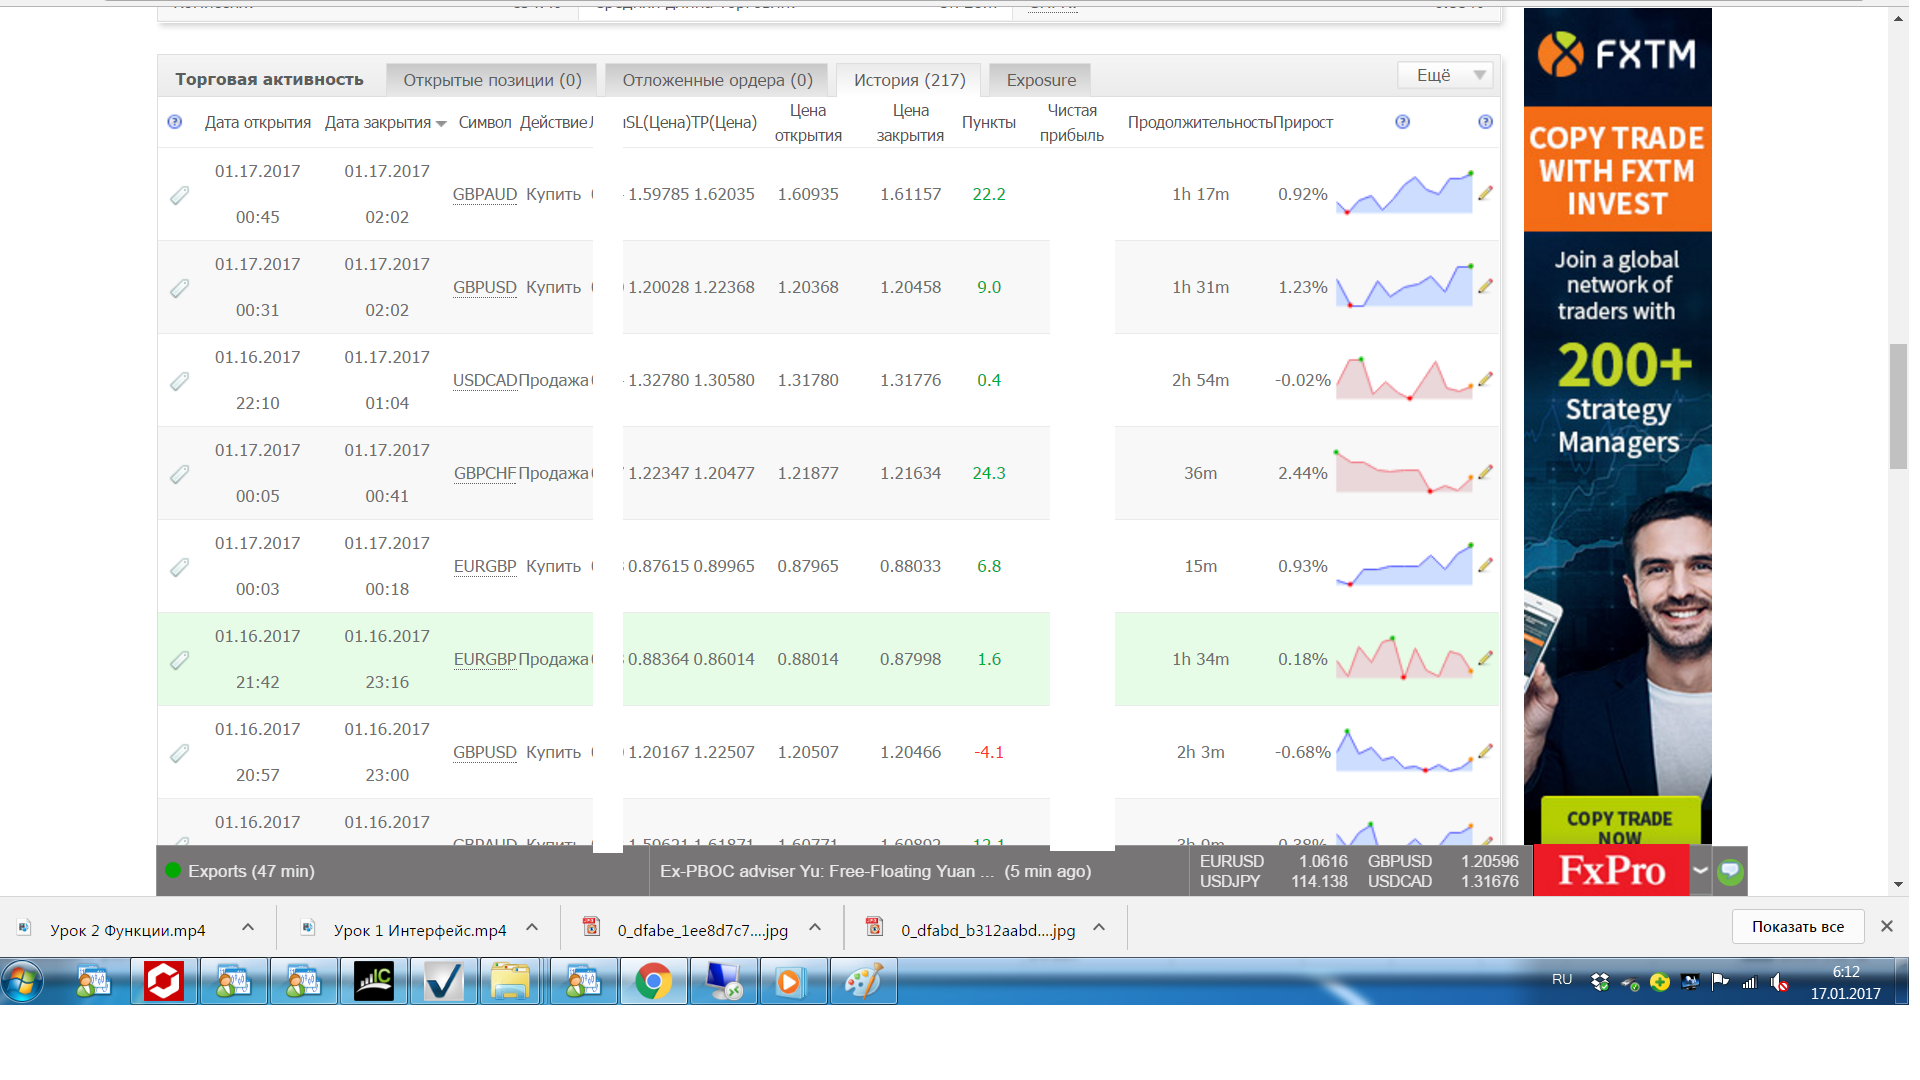The height and width of the screenshot is (1080, 1920).
Task: Click GBPAUD growth sparkline chart
Action: 1405,193
